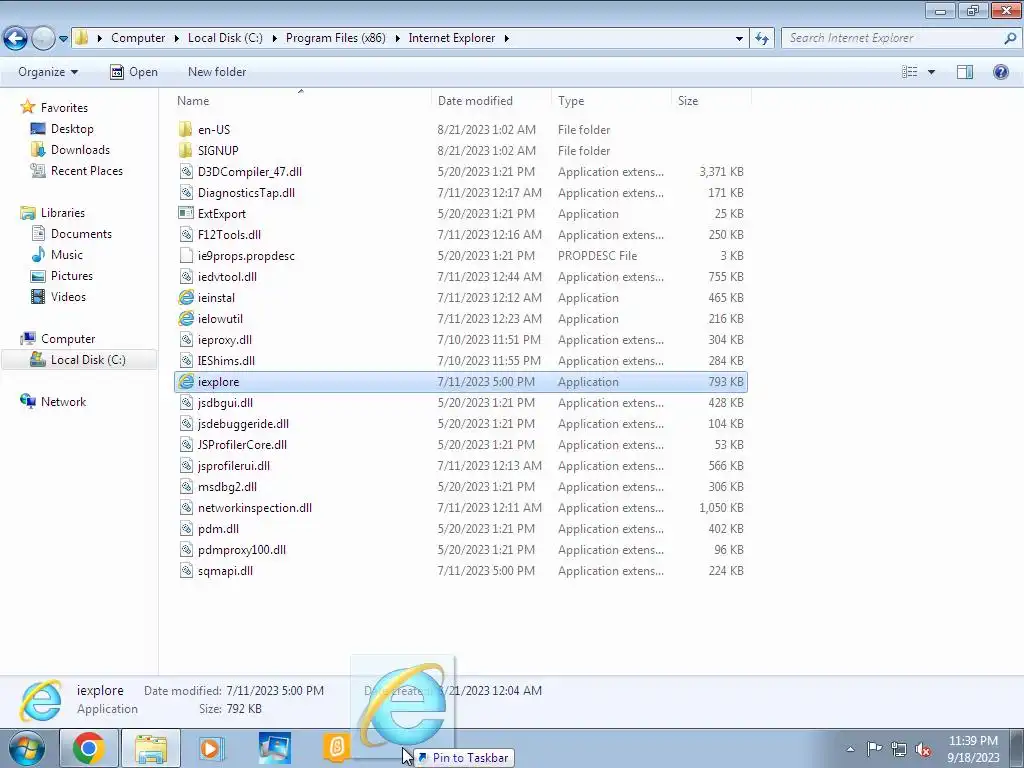This screenshot has height=768, width=1024.
Task: Select the en-US folder icon
Action: tap(186, 129)
